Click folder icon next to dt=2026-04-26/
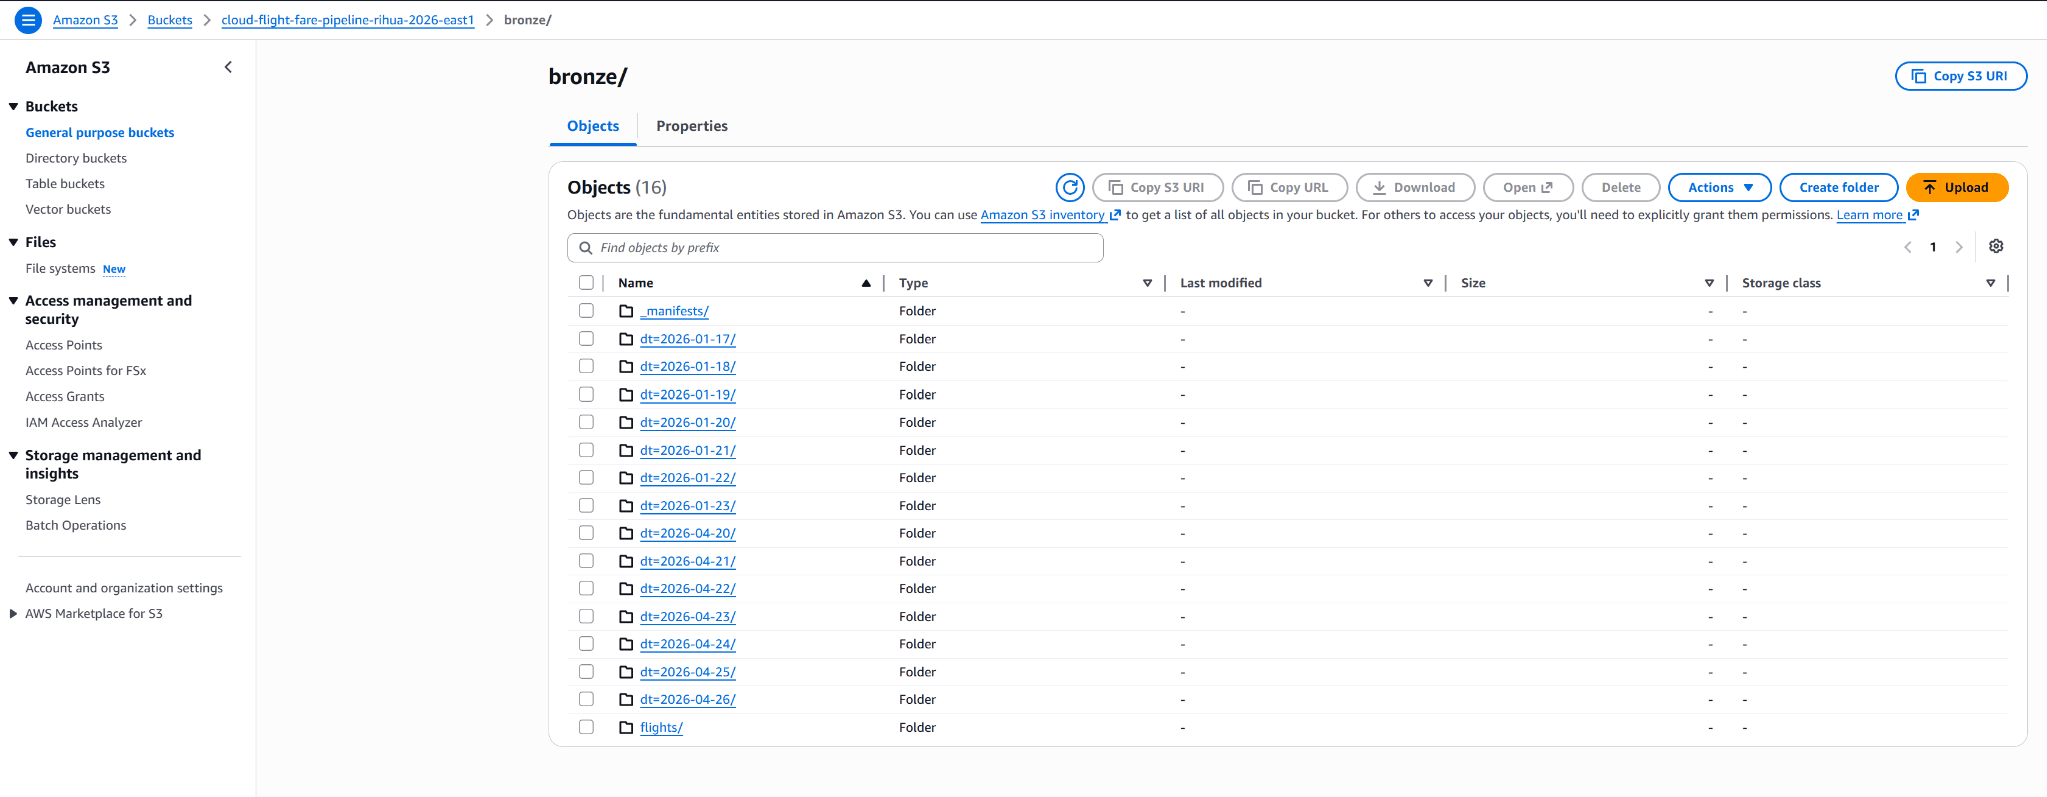The height and width of the screenshot is (797, 2047). click(x=626, y=699)
